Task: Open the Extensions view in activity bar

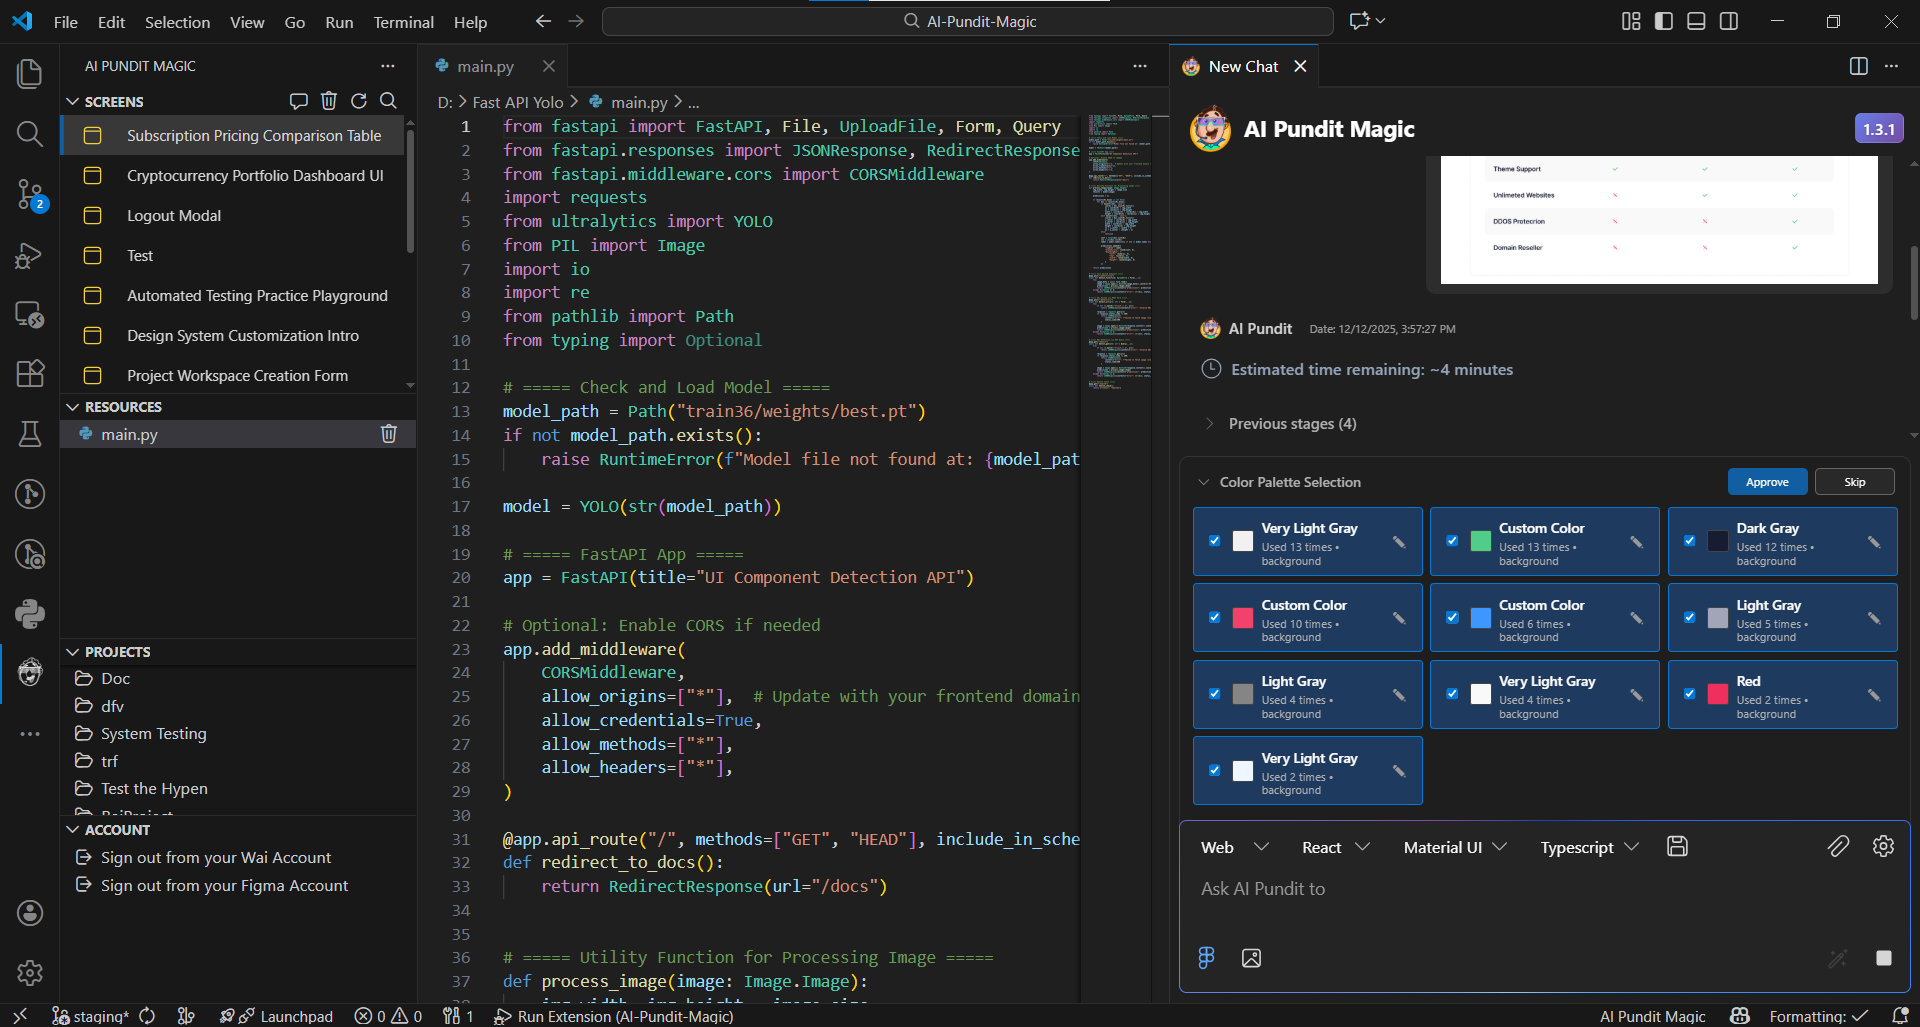Action: (x=29, y=374)
